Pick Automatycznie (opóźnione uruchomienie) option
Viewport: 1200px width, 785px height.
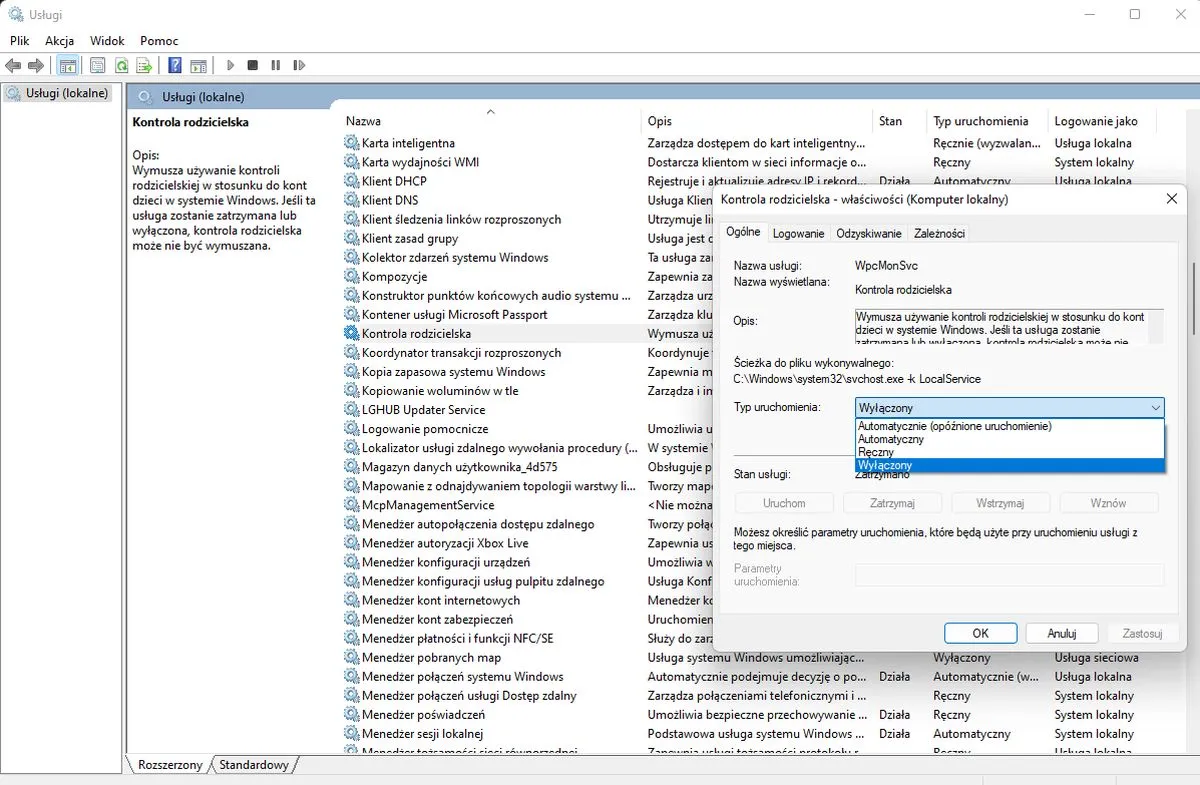[x=955, y=426]
